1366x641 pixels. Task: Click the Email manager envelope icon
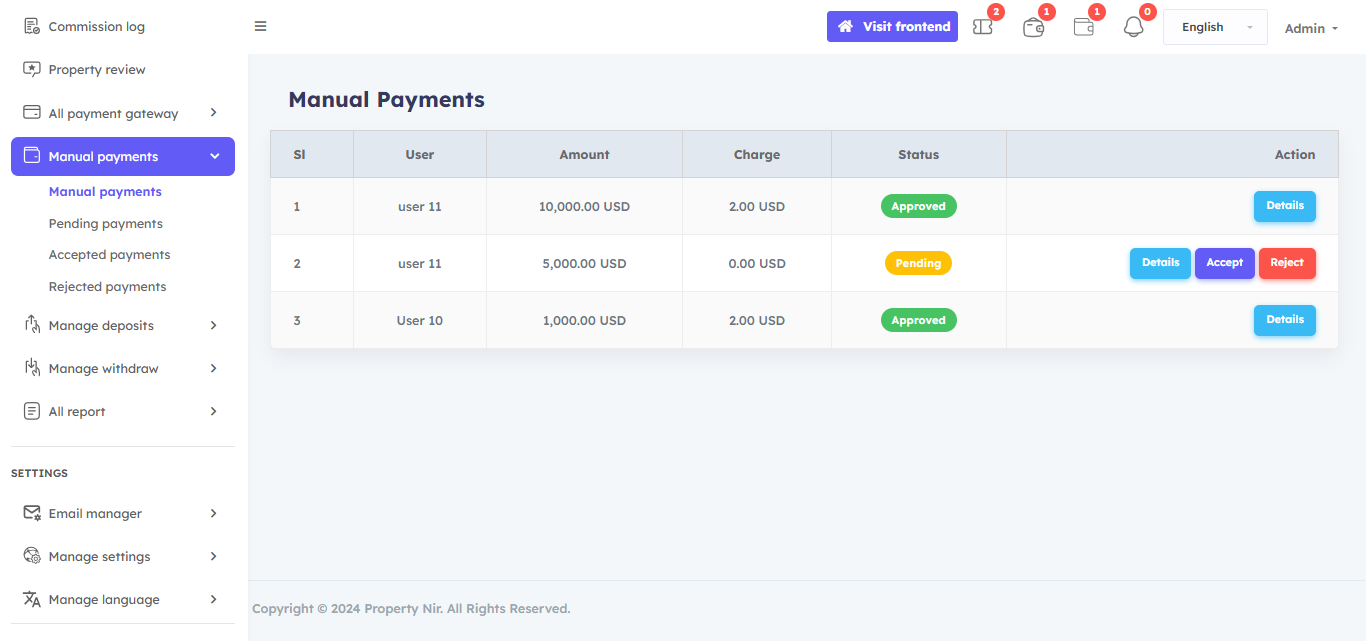click(x=32, y=513)
